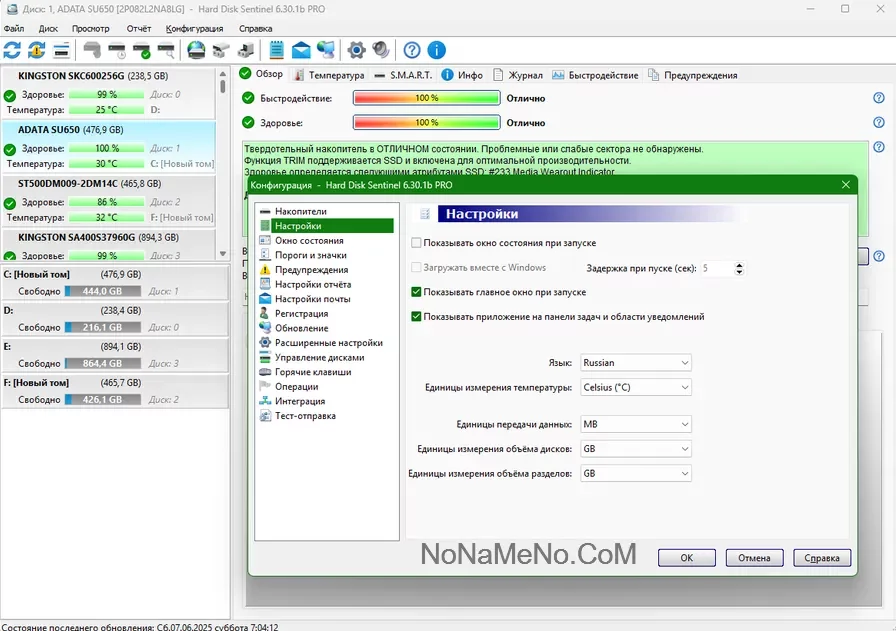Click the blue info circle toolbar icon

[x=436, y=50]
